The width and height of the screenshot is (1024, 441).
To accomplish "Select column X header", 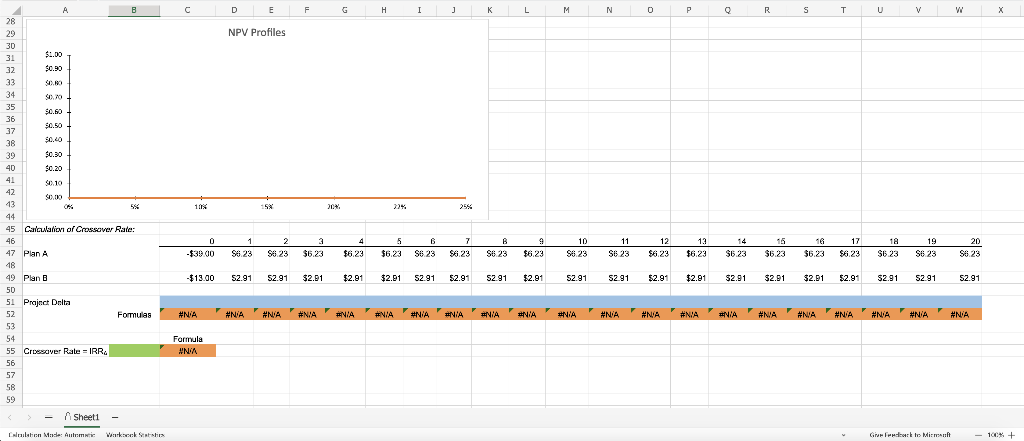I will click(x=1000, y=10).
